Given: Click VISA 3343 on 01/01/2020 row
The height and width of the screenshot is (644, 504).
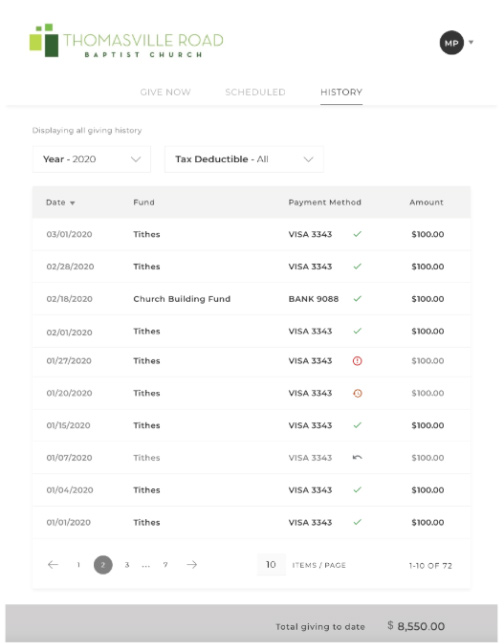Looking at the screenshot, I should 310,522.
